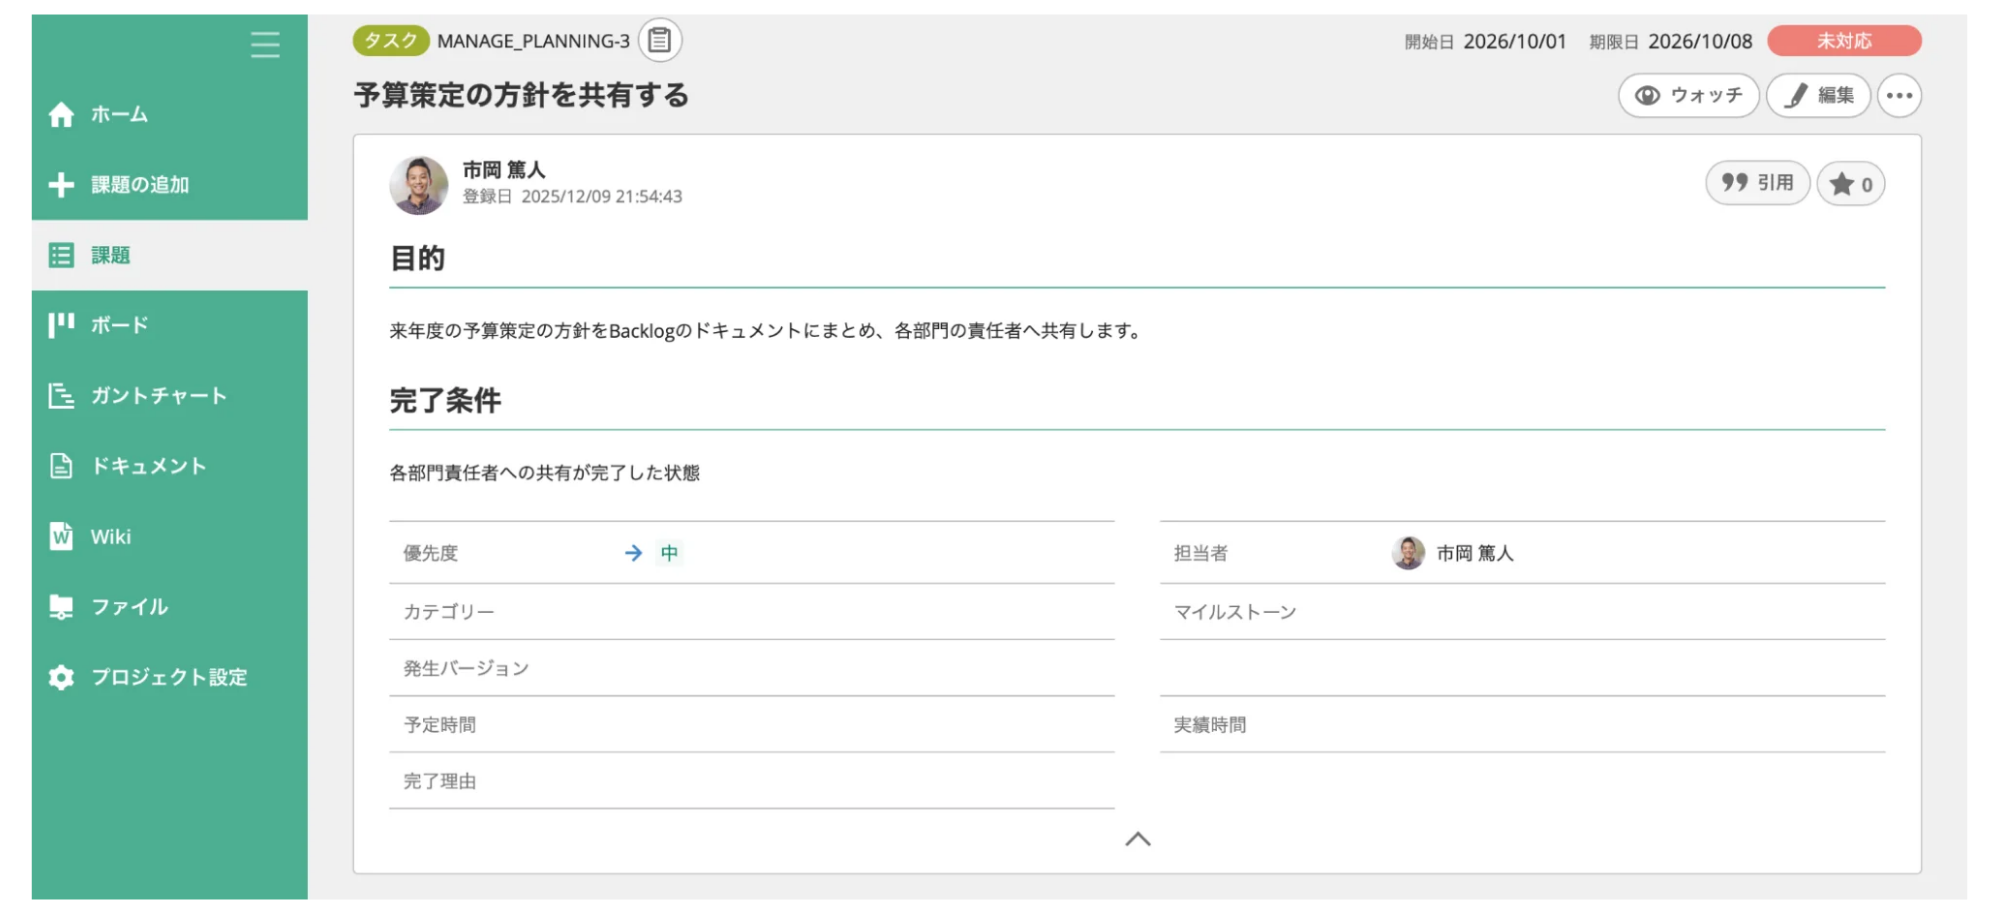Open the ホーム home icon
The width and height of the screenshot is (1999, 914).
click(61, 115)
